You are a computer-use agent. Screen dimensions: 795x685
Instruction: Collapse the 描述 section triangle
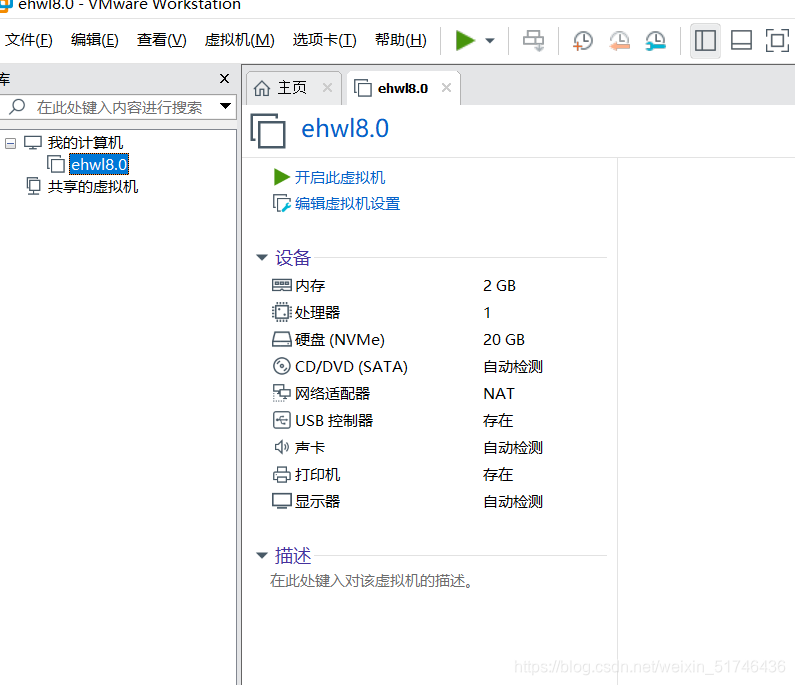point(262,556)
